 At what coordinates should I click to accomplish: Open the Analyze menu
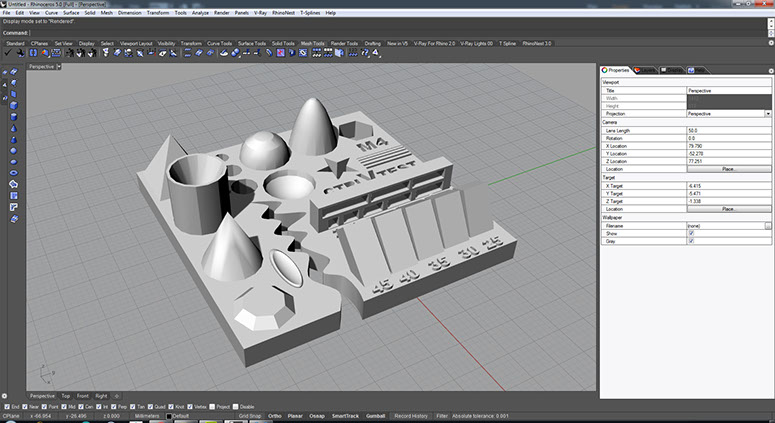pos(200,13)
